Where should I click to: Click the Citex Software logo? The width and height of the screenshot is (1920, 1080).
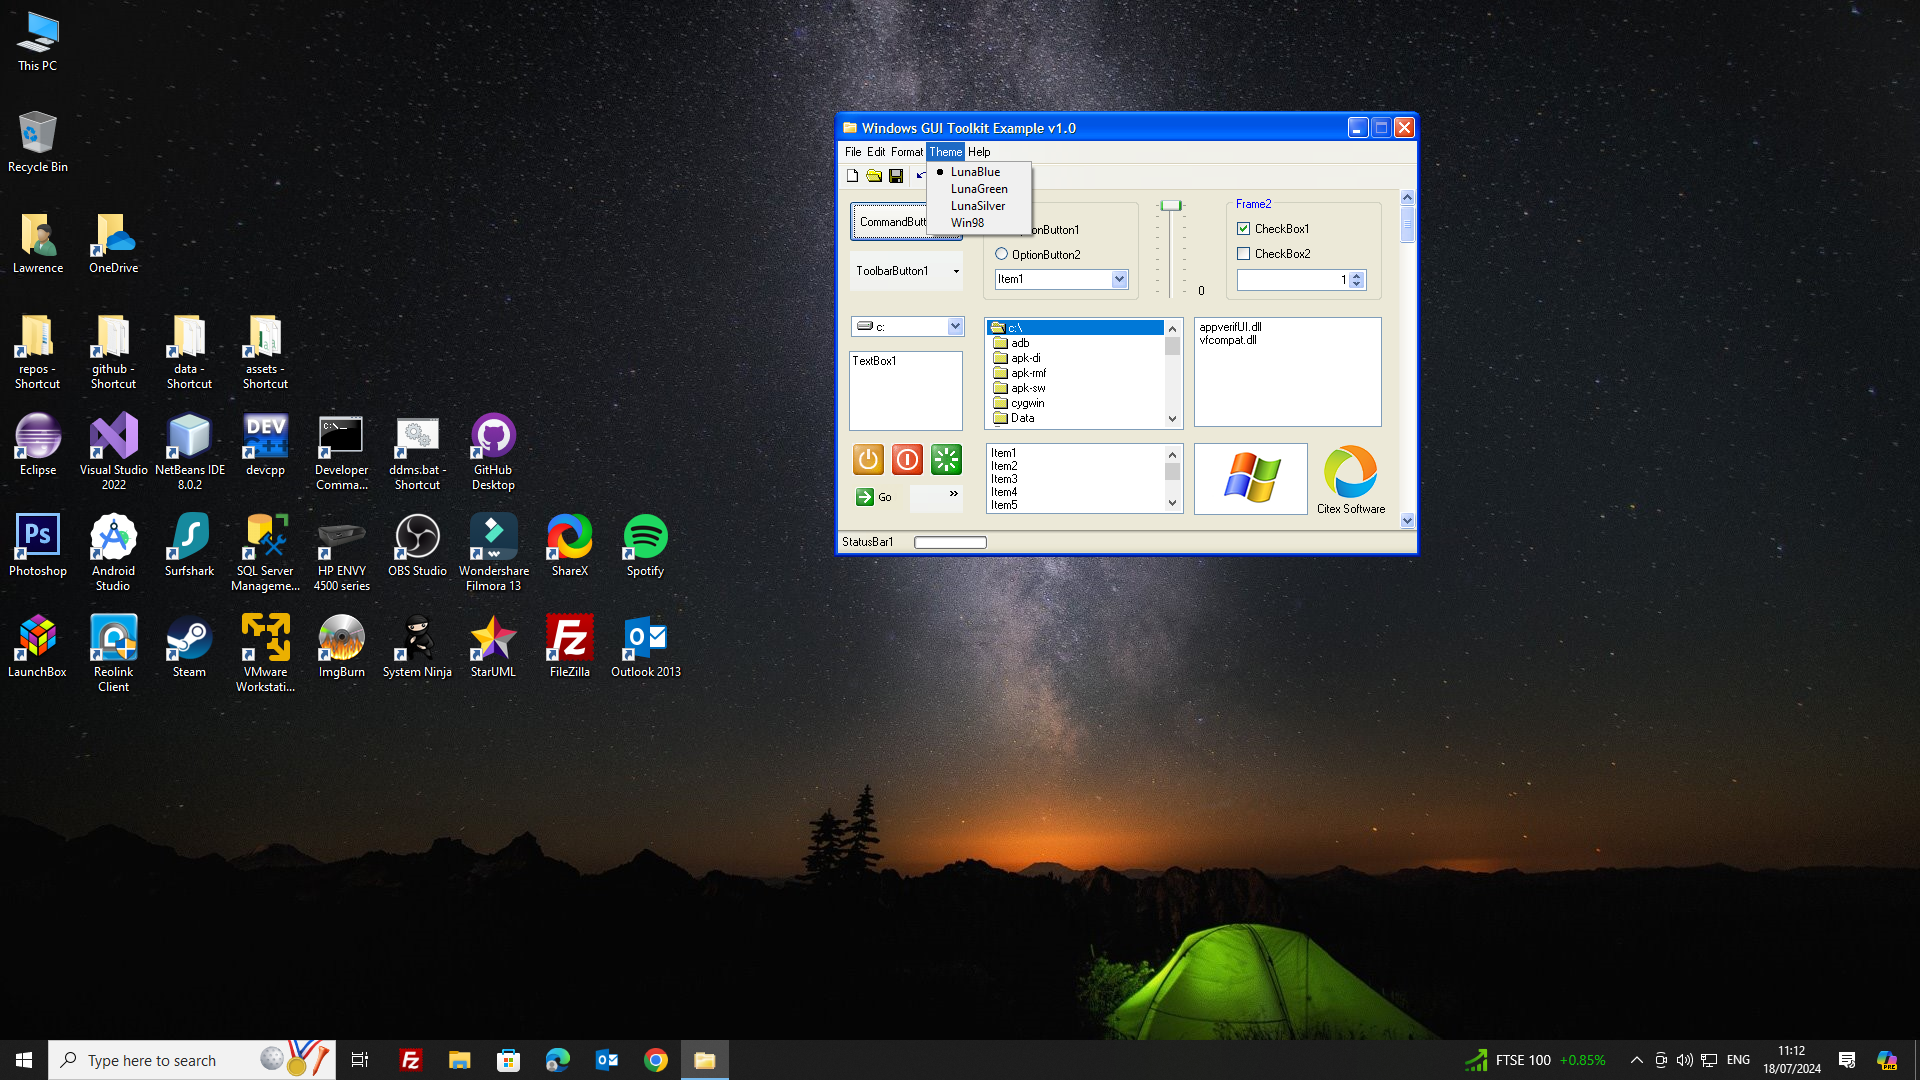[1350, 472]
